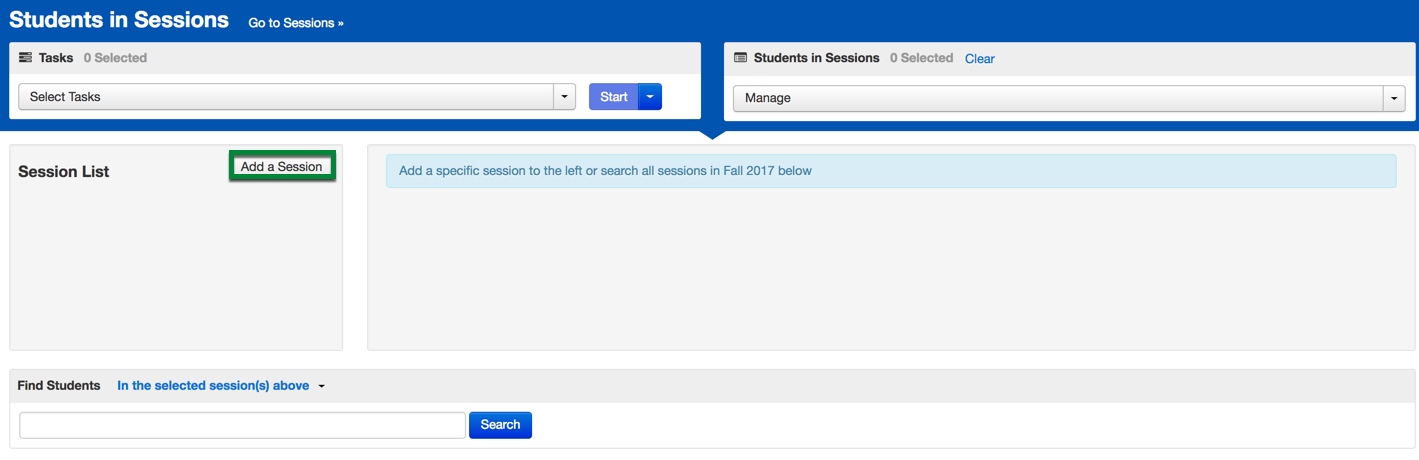The image size is (1419, 460).
Task: Click the Session List heading
Action: [x=64, y=172]
